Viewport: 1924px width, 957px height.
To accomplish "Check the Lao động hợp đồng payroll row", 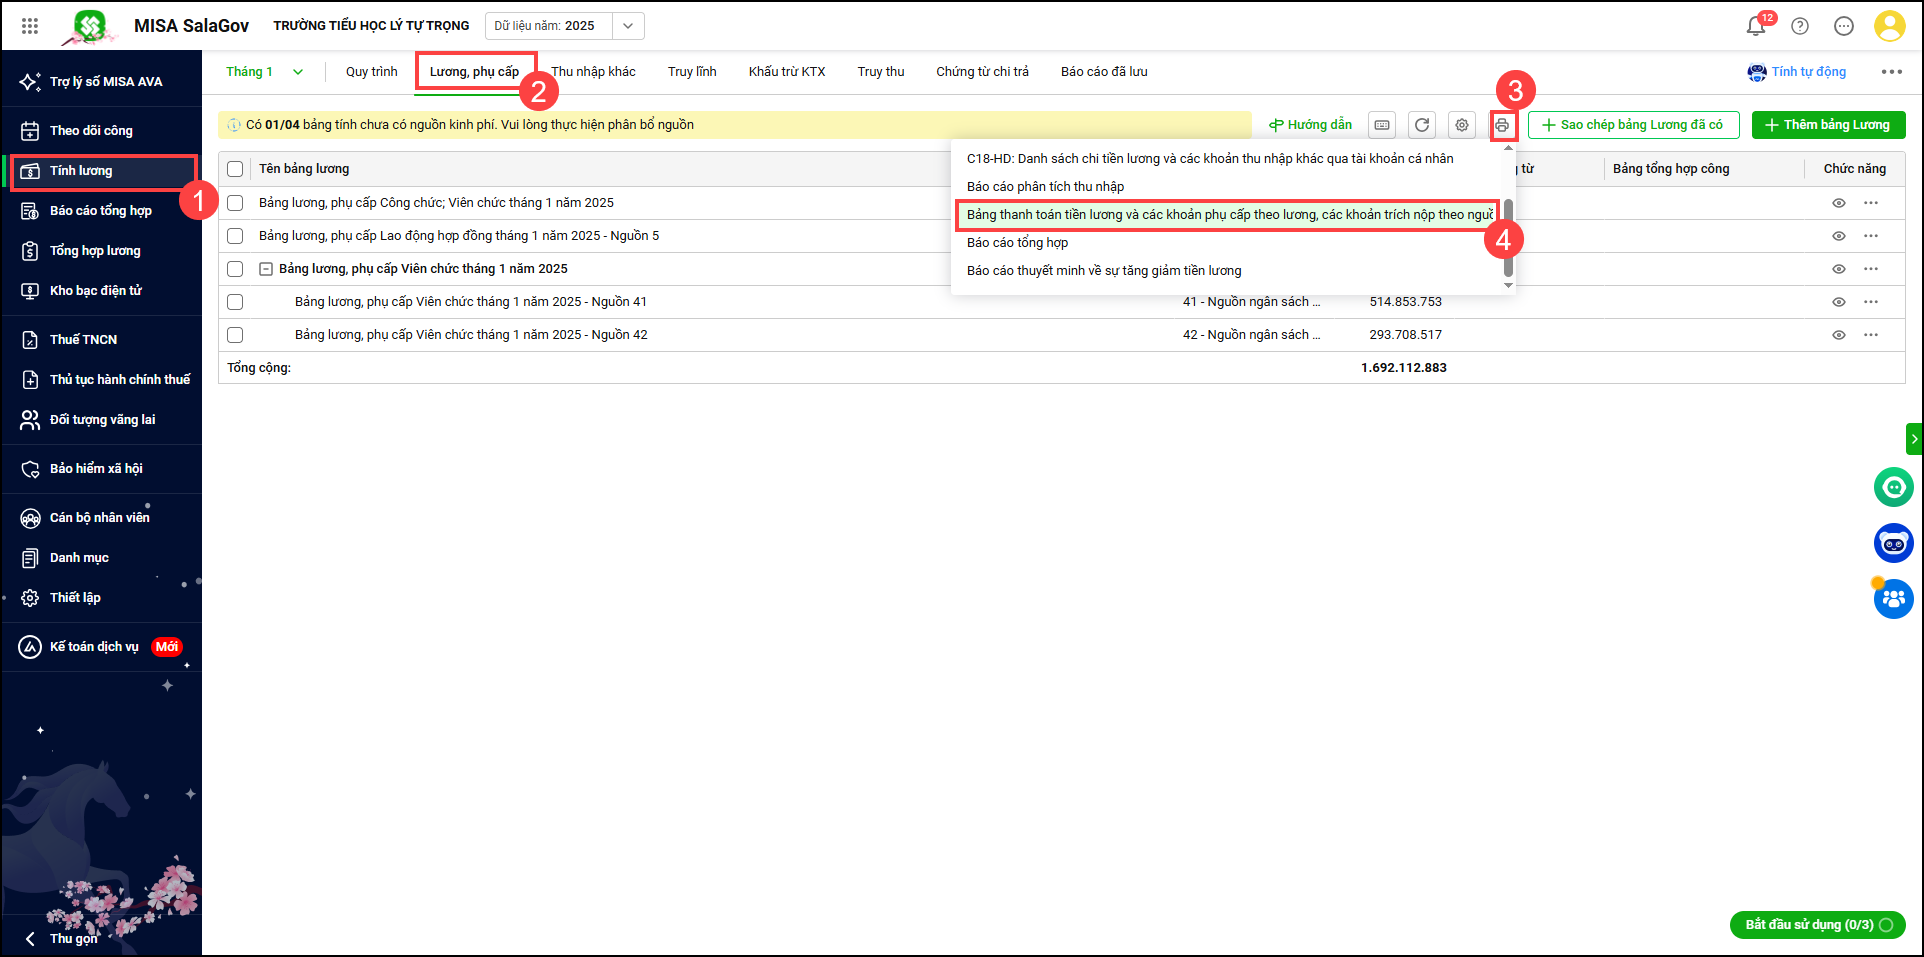I will 235,236.
